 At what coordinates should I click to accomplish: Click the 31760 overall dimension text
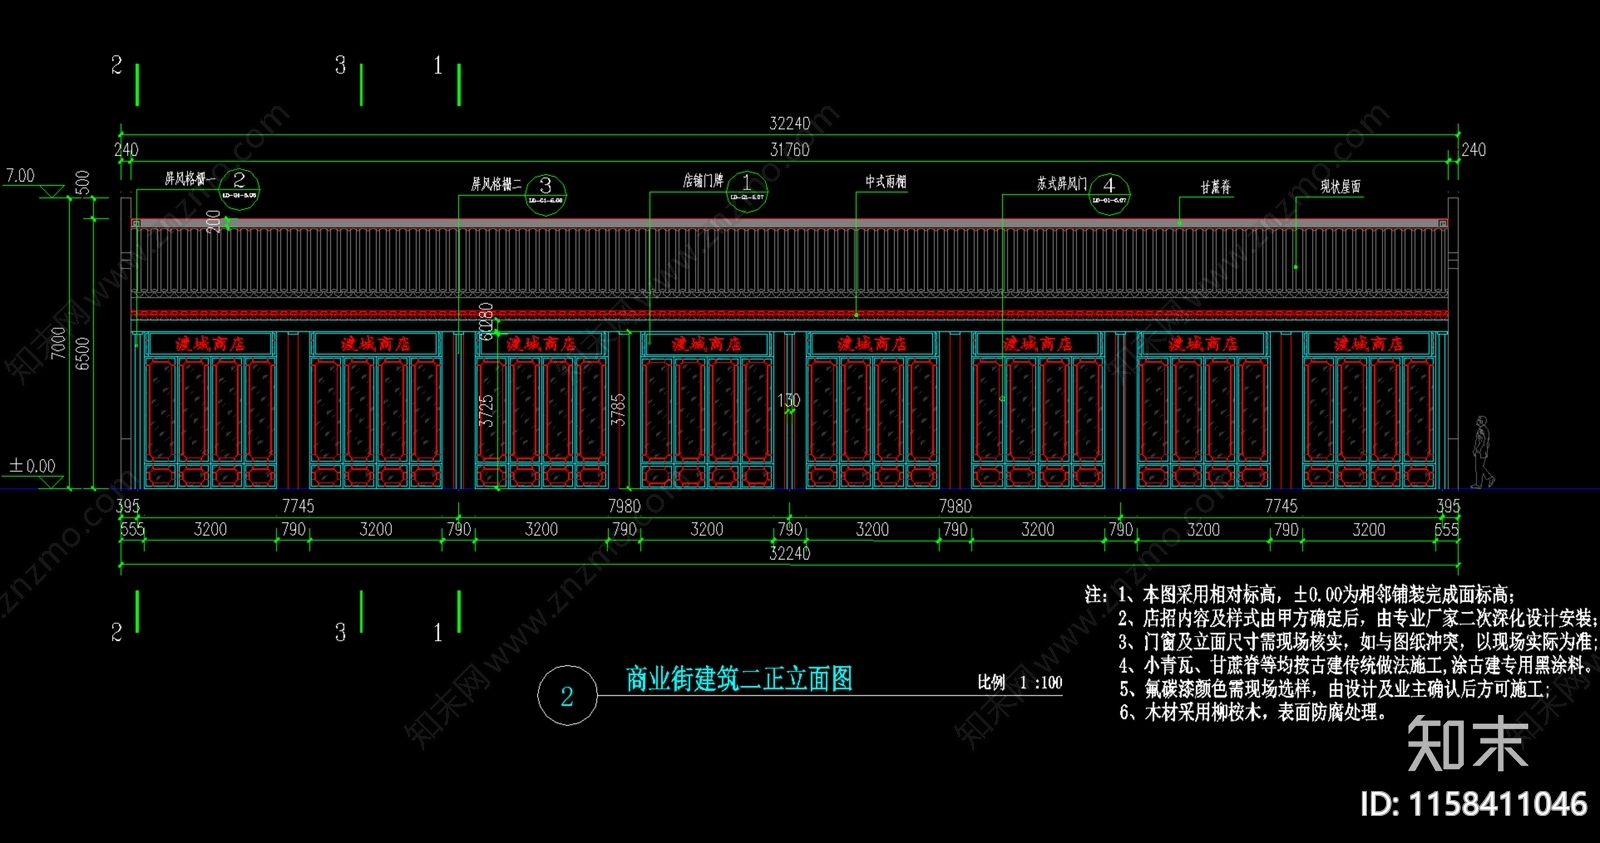click(x=789, y=149)
